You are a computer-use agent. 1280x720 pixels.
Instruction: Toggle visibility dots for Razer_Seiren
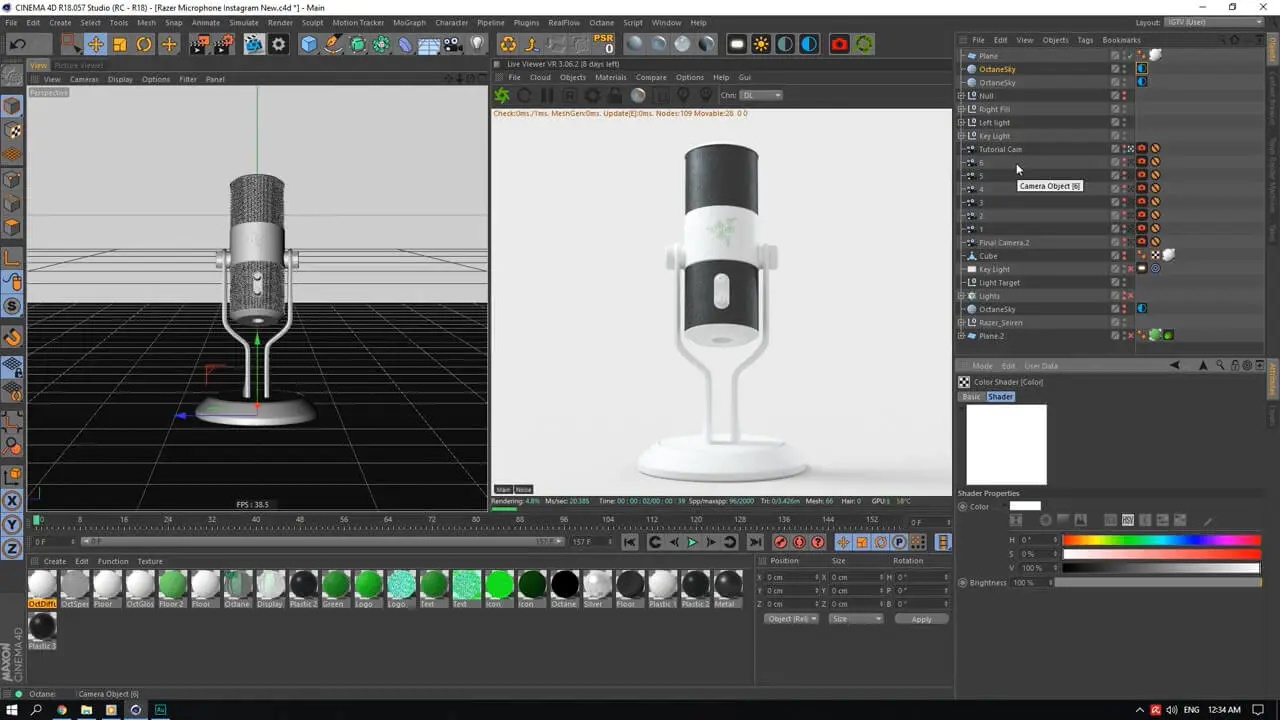(x=1124, y=323)
